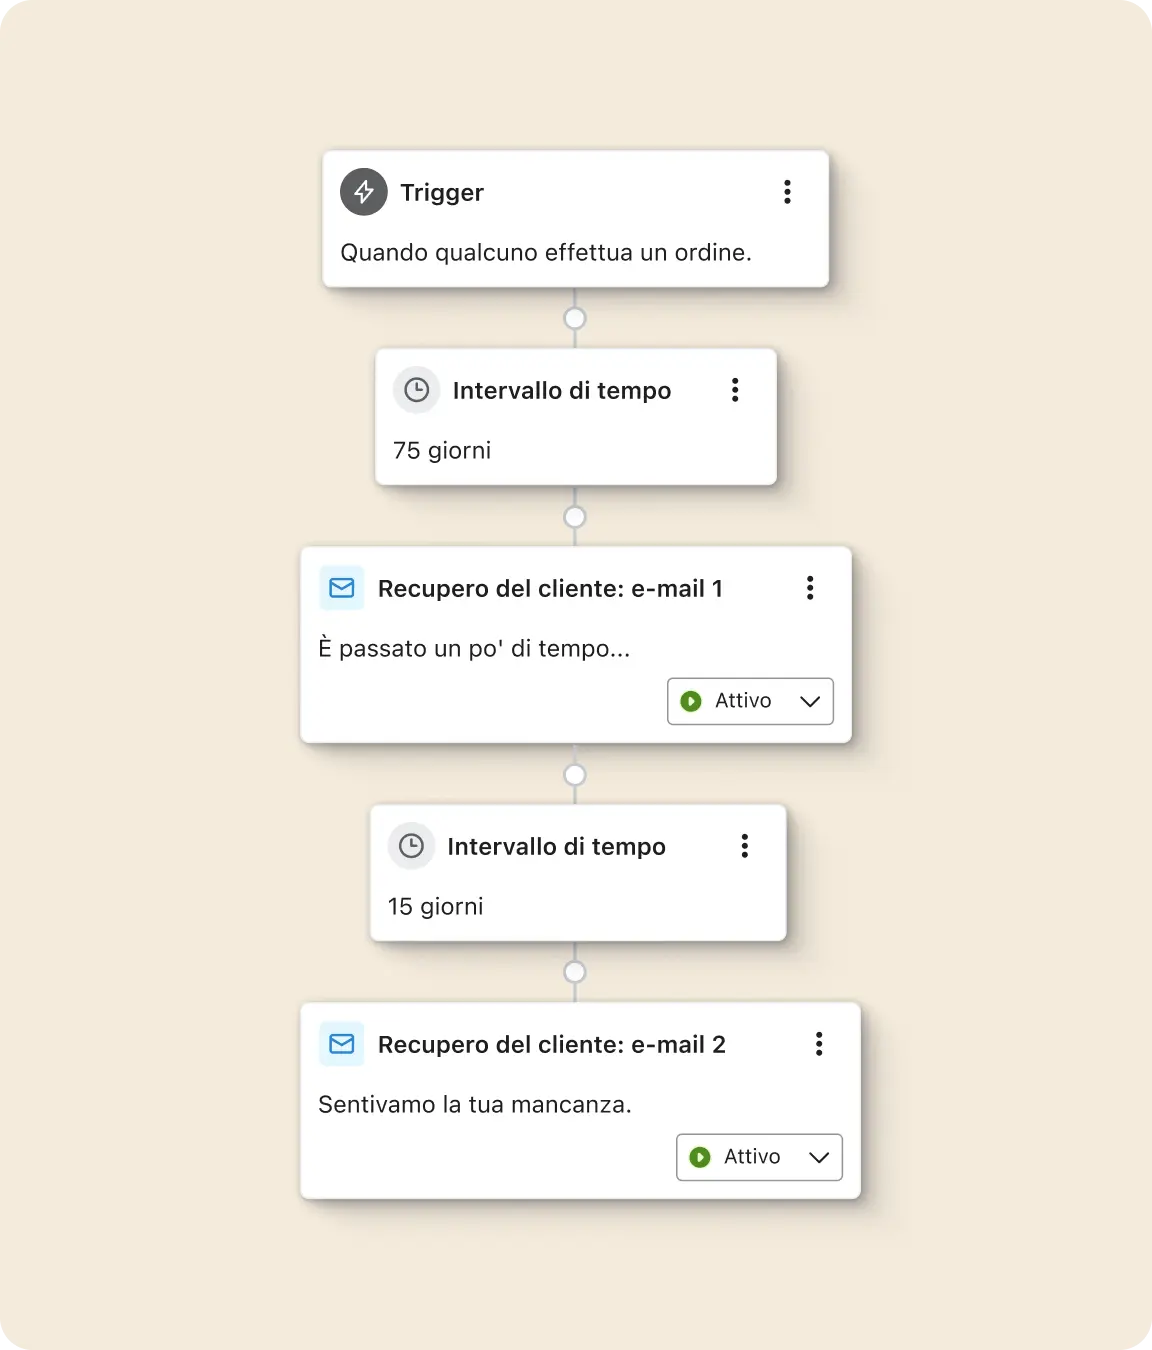Click the clock icon on the 15 giorni step

[413, 846]
